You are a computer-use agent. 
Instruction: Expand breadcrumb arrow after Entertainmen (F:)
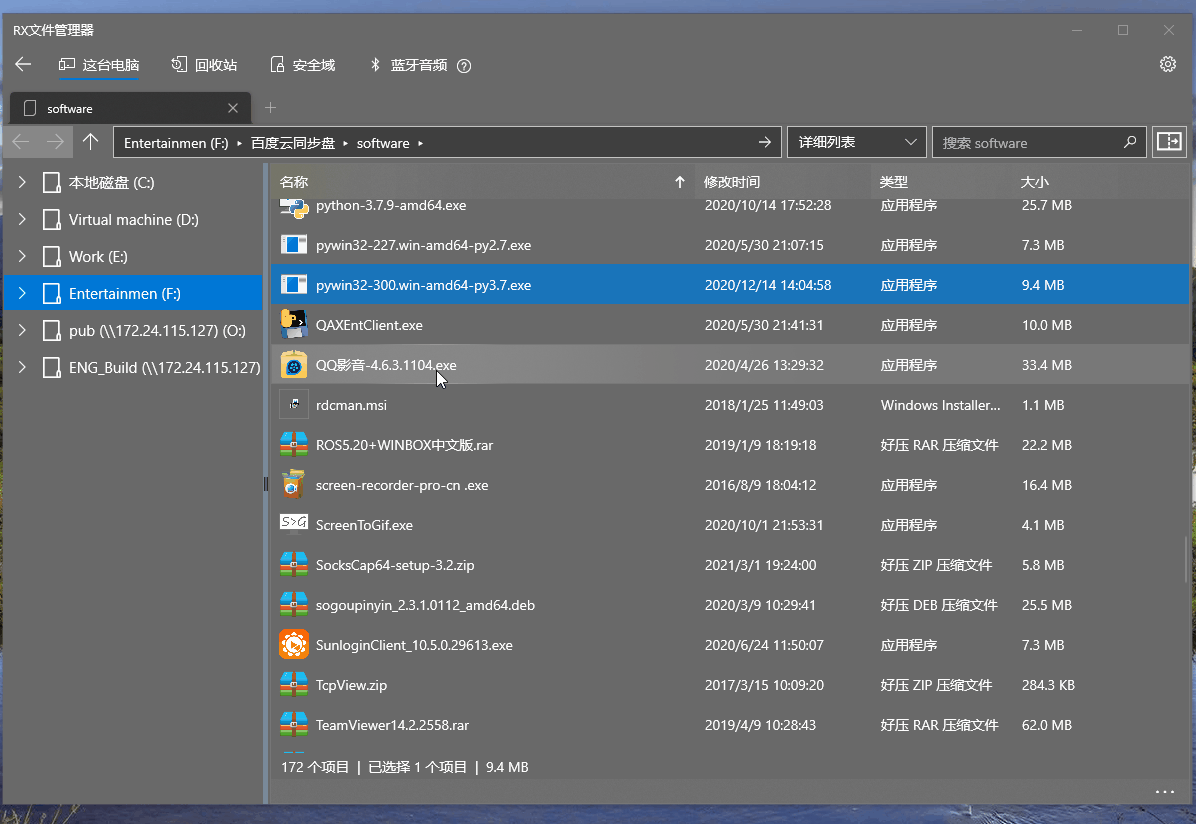[240, 143]
